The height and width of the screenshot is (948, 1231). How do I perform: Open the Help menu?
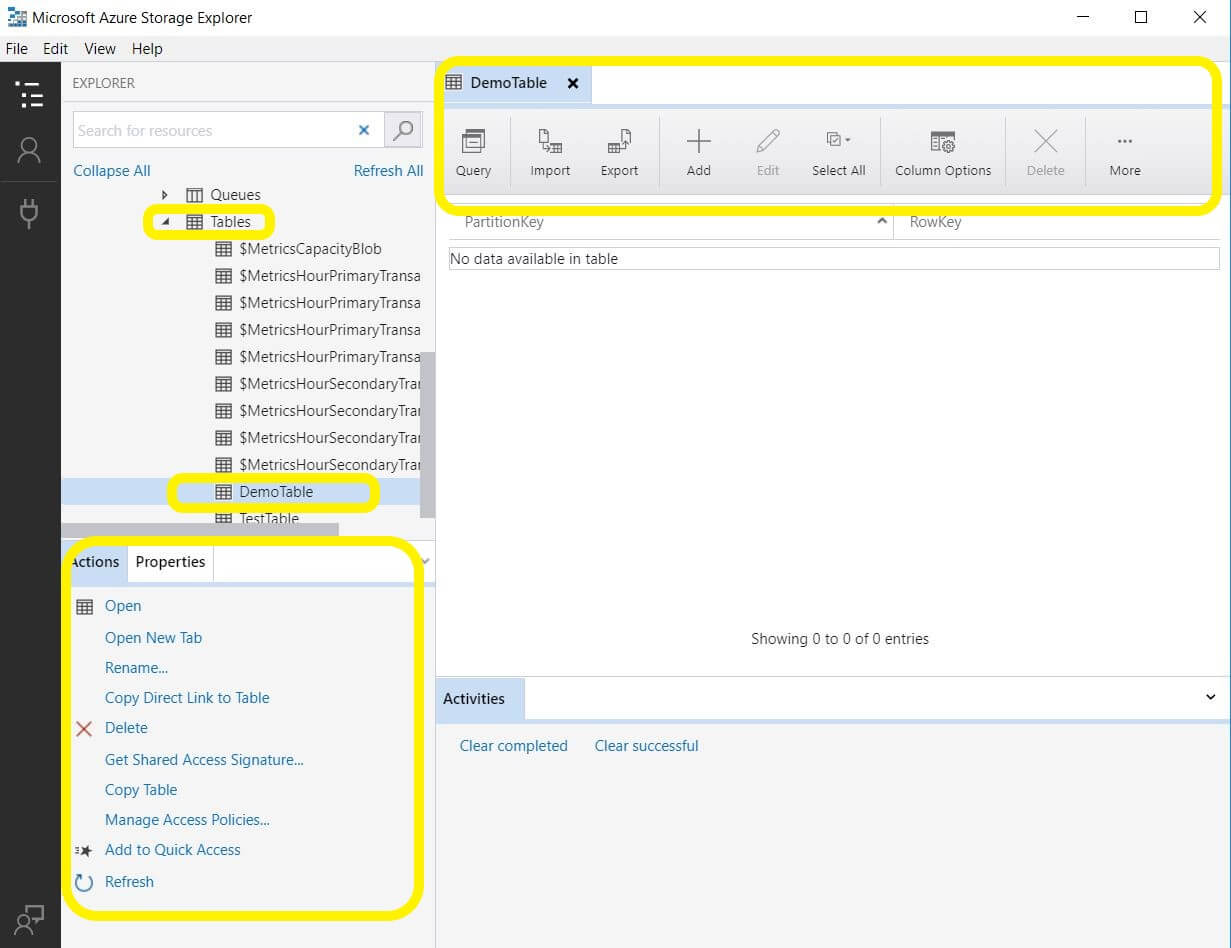(x=147, y=48)
